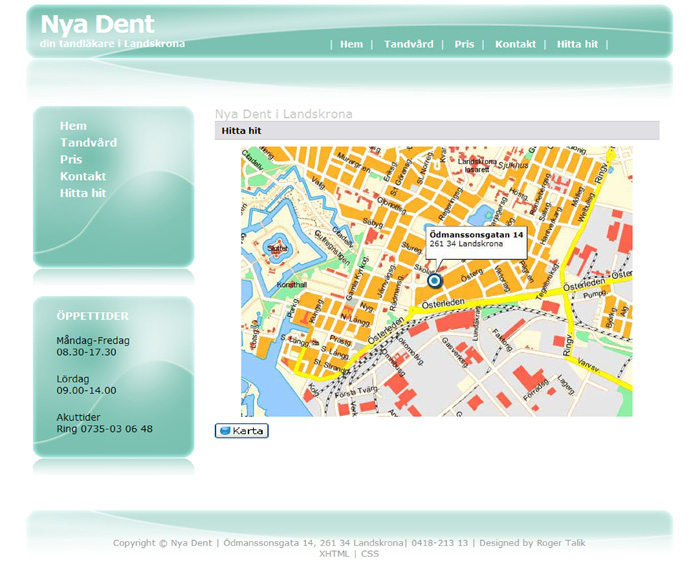Viewport: 700px width, 582px height.
Task: Visit Kontakt via the left sidebar
Action: click(83, 177)
